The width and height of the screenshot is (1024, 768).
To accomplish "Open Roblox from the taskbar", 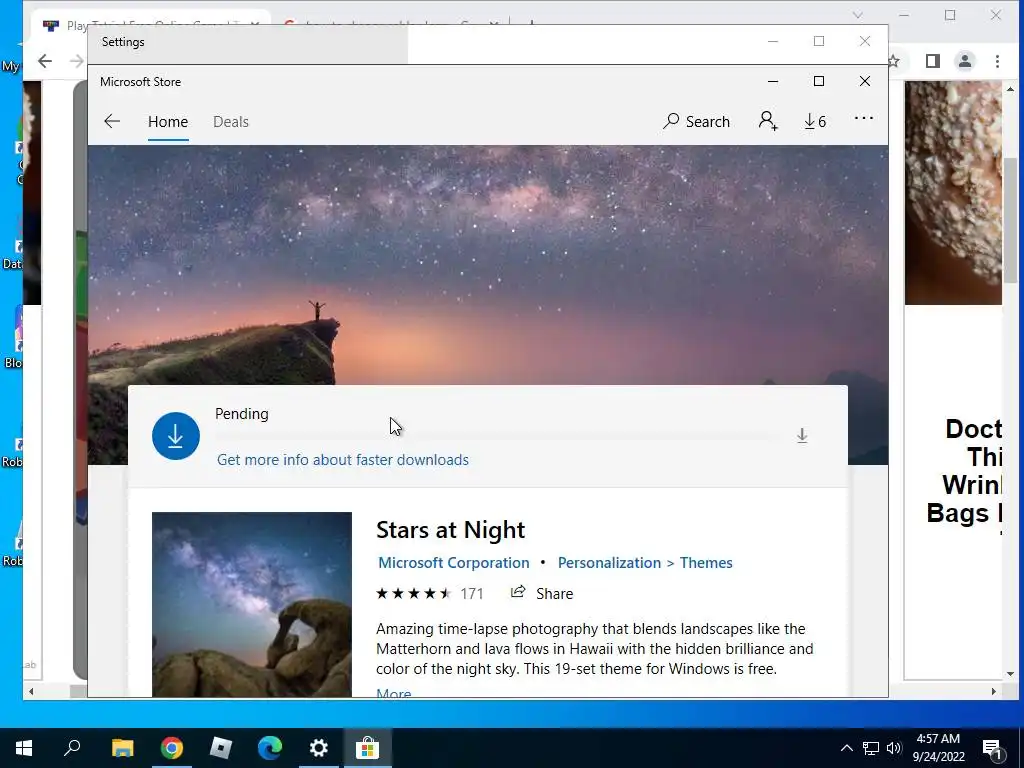I will tap(221, 748).
